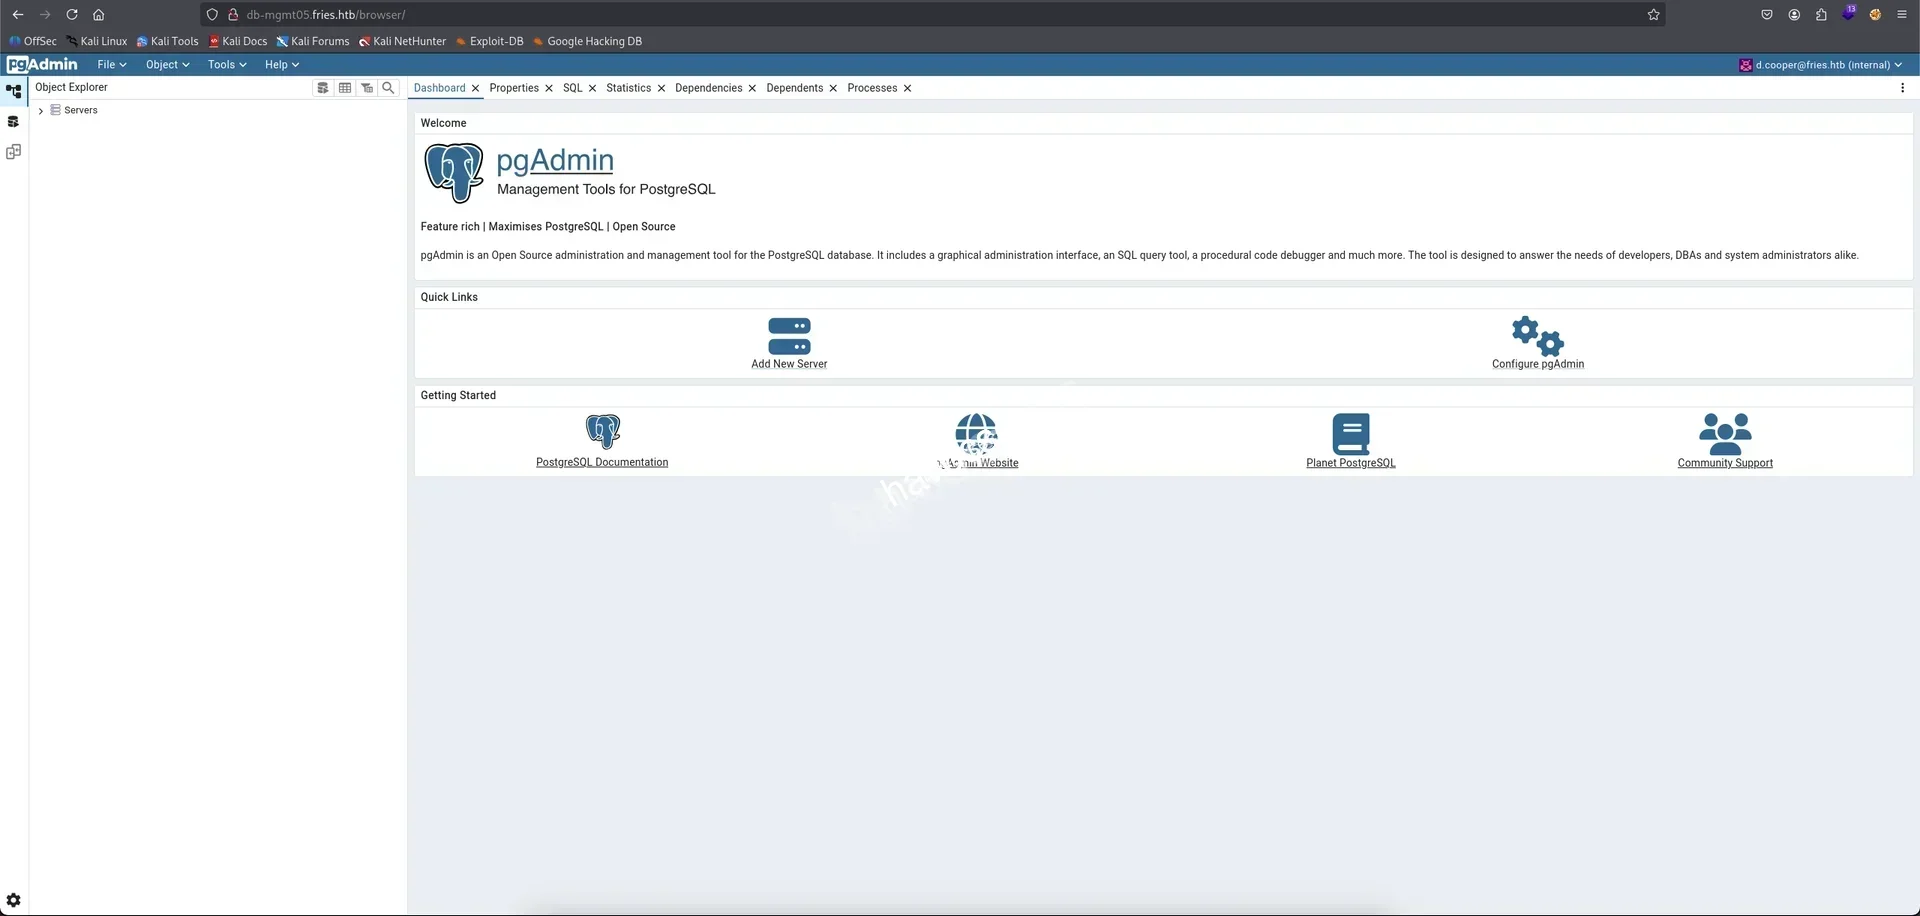Open Firefox downloads showing 13 items
This screenshot has height=916, width=1920.
[x=1849, y=14]
